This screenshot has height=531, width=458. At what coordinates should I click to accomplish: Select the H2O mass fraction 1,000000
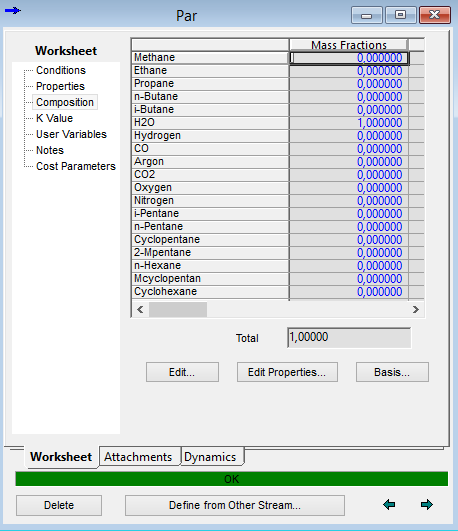click(x=349, y=123)
